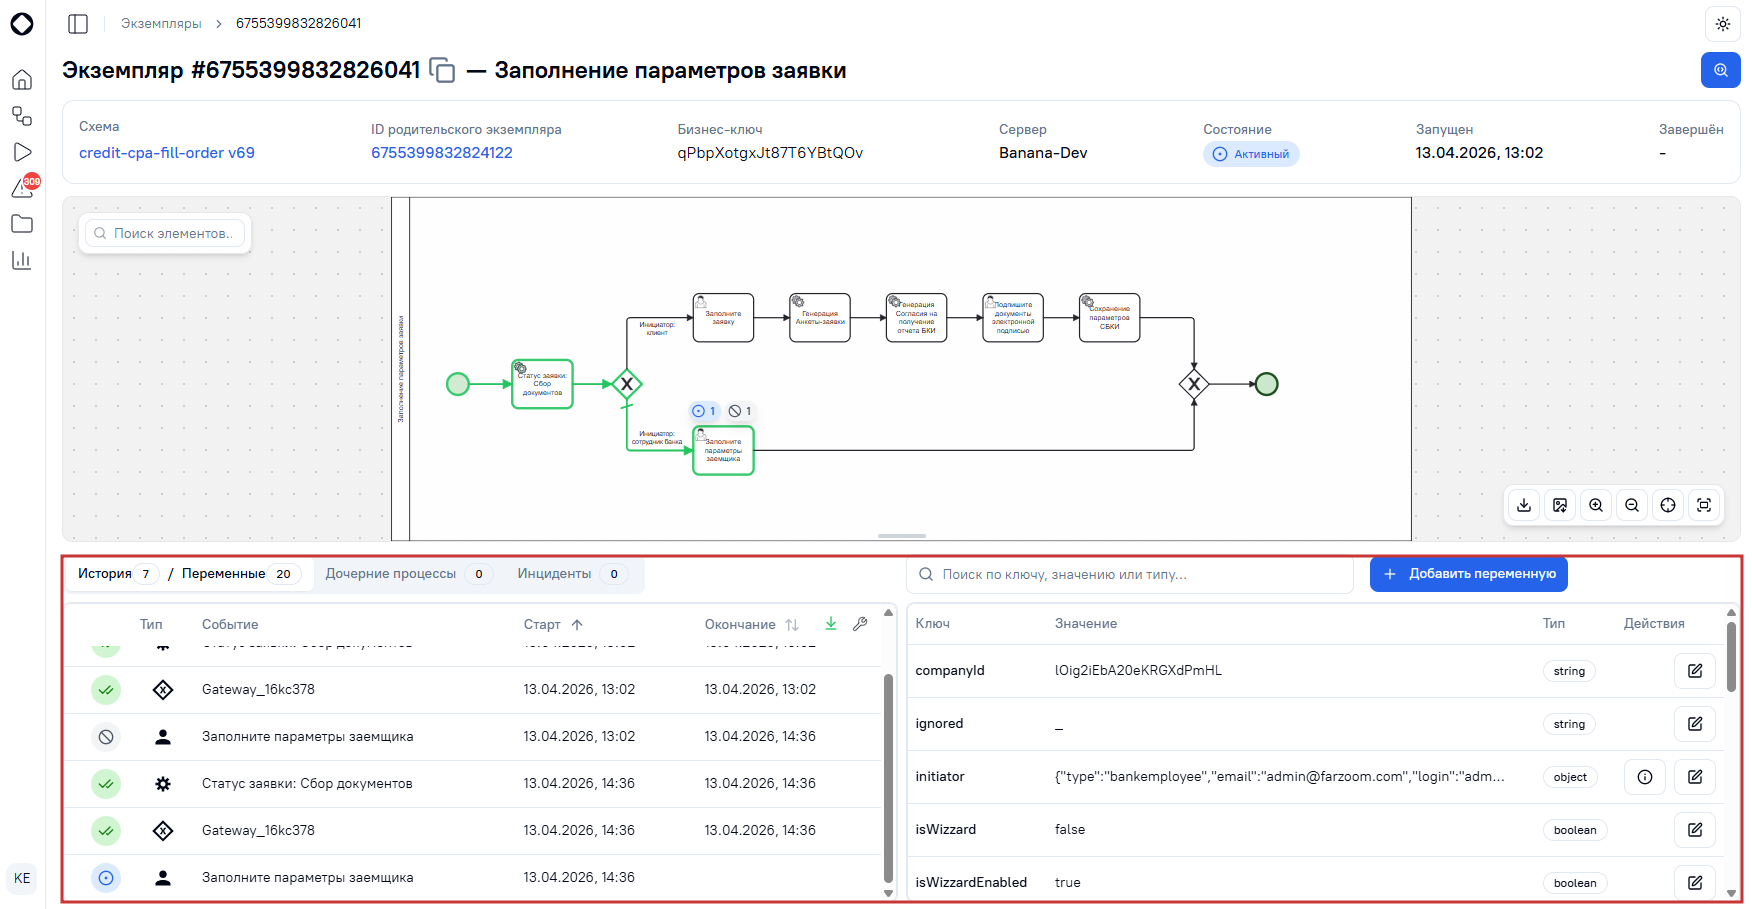1752x909 pixels.
Task: Download the diagram with the download icon
Action: [x=1524, y=505]
